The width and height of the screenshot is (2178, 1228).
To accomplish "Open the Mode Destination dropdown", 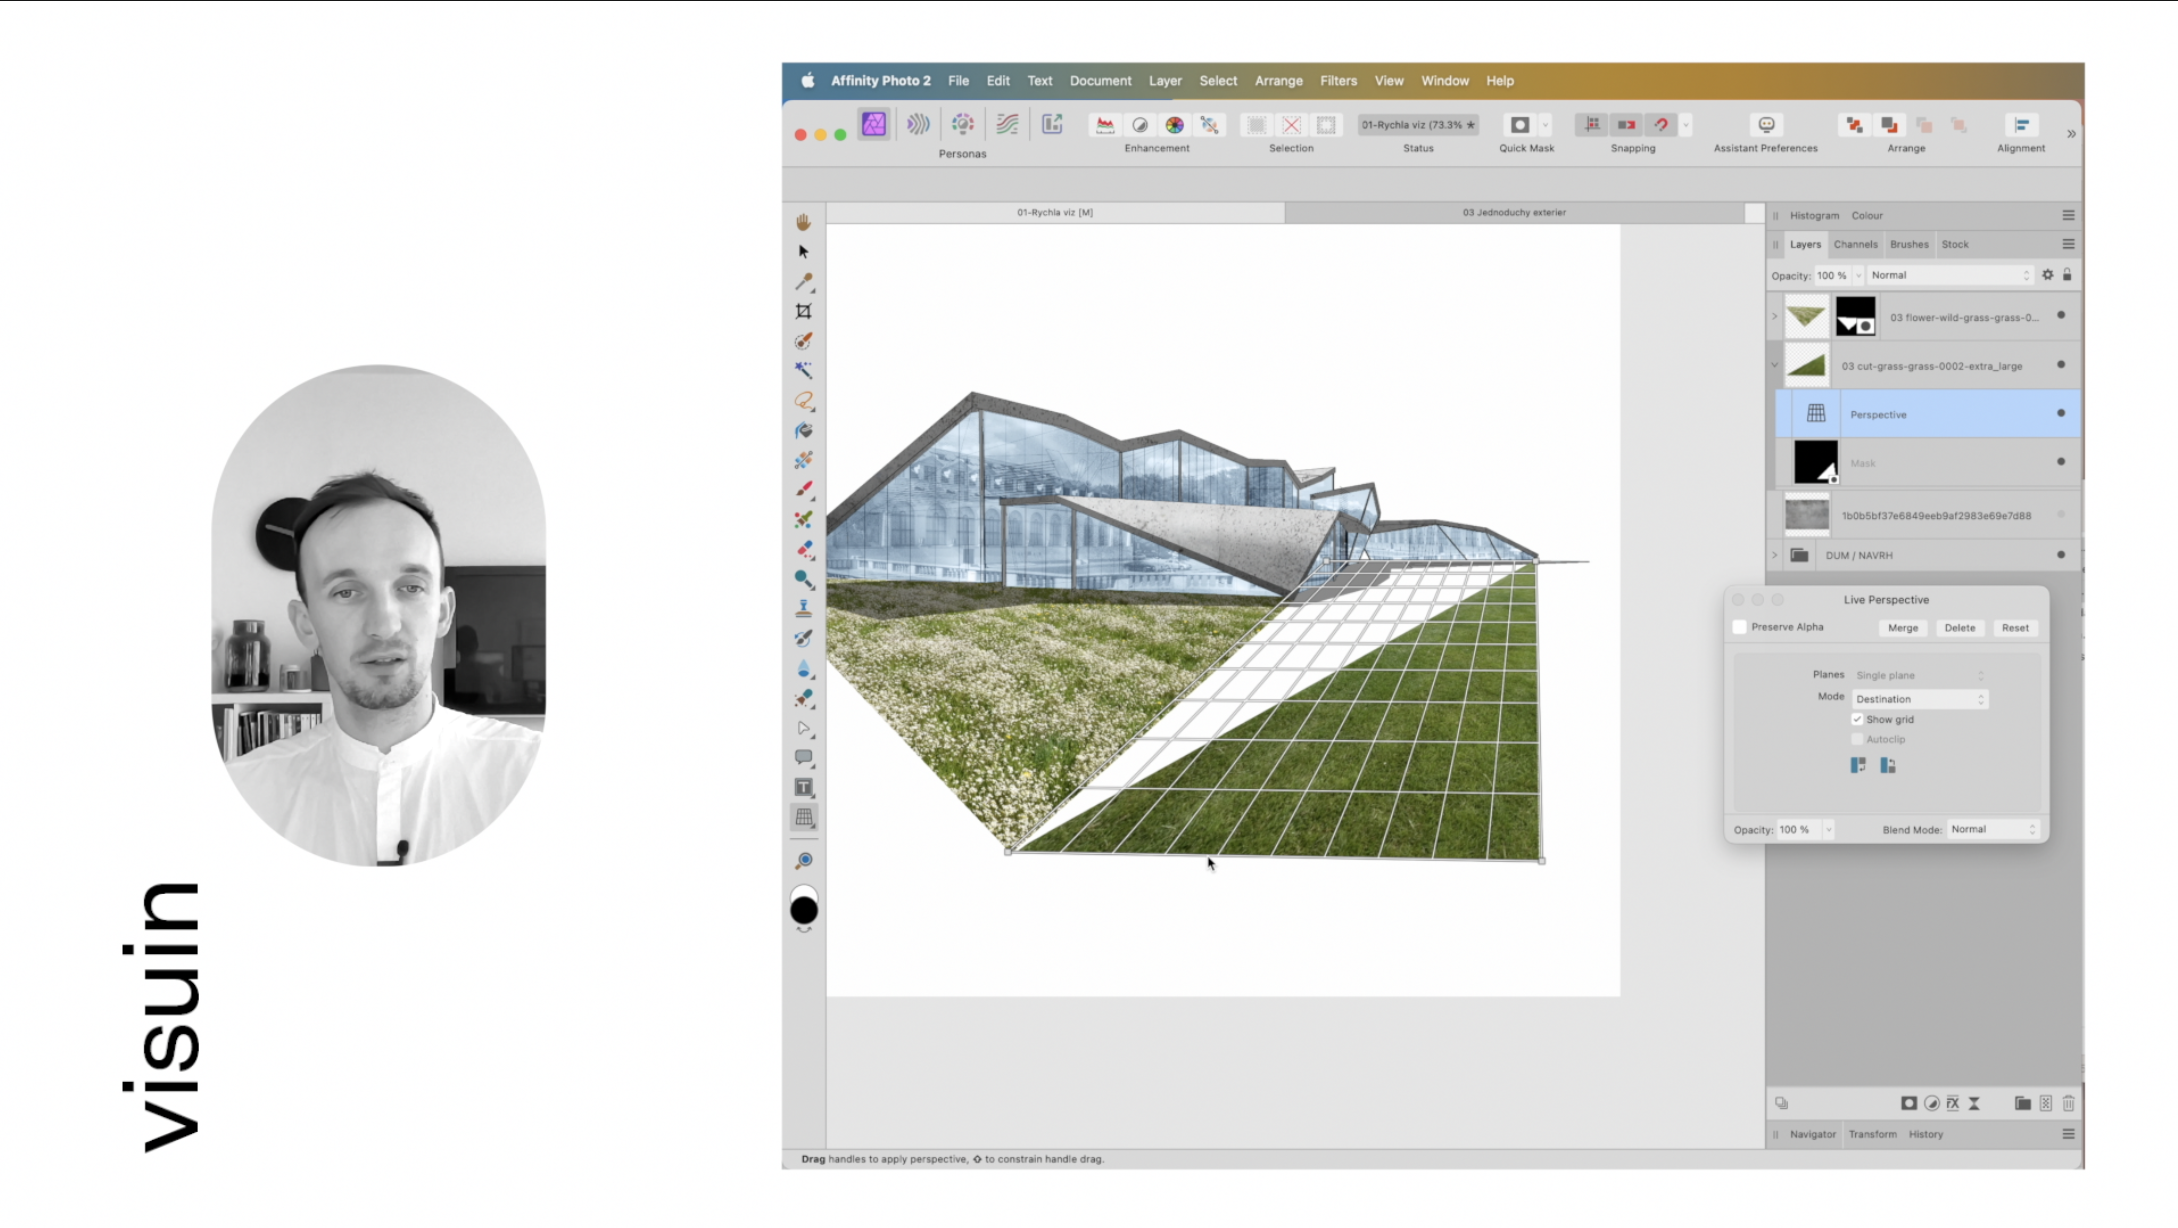I will (1919, 699).
